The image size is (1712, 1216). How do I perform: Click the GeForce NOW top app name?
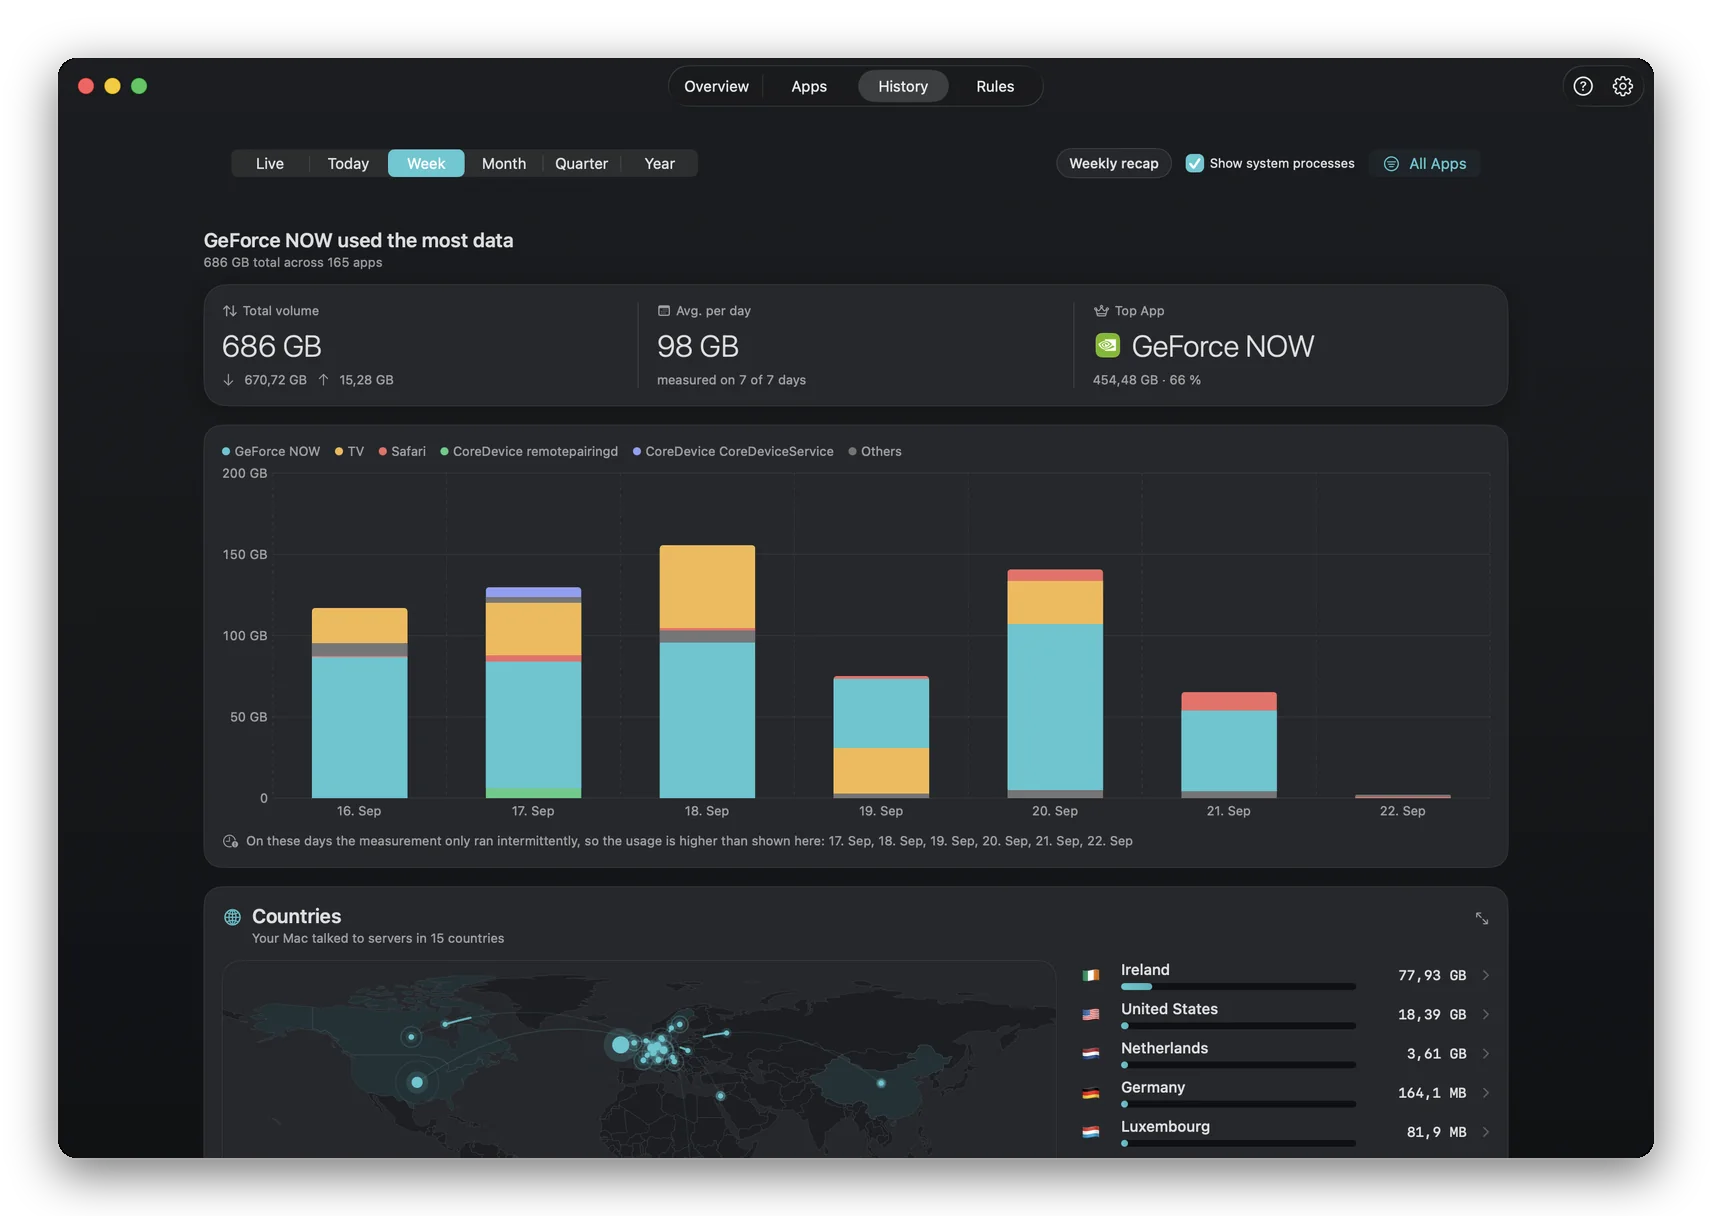1223,346
